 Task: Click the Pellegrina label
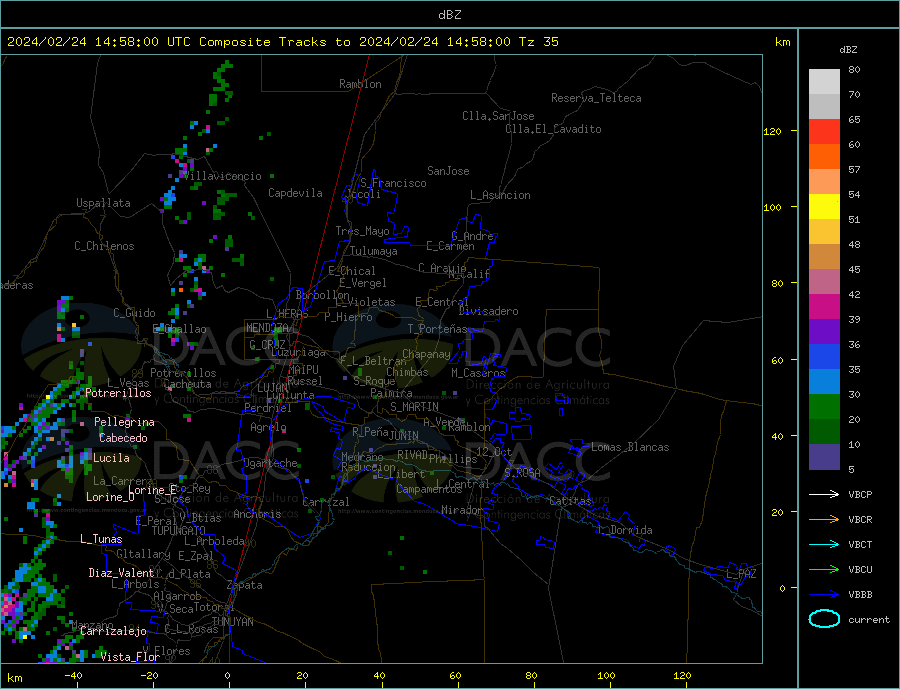coord(125,423)
